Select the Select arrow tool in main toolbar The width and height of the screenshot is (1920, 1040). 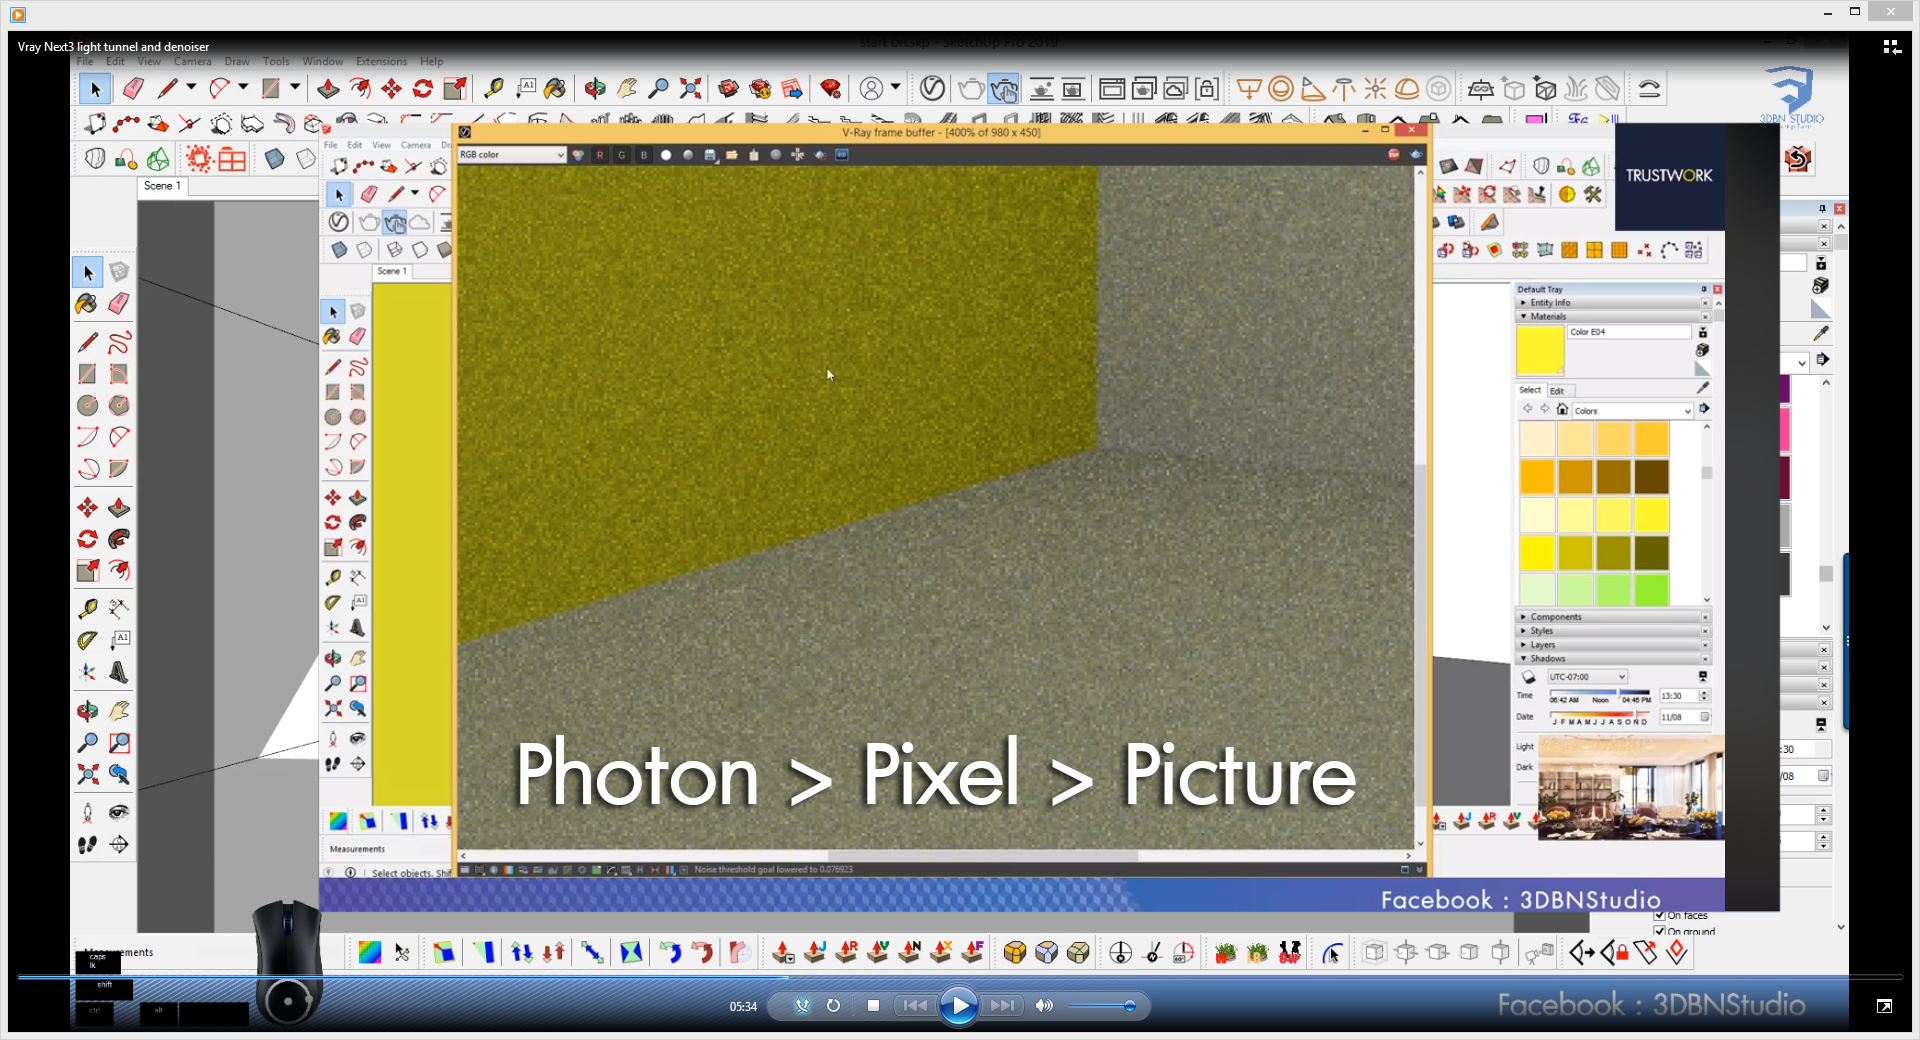click(95, 89)
